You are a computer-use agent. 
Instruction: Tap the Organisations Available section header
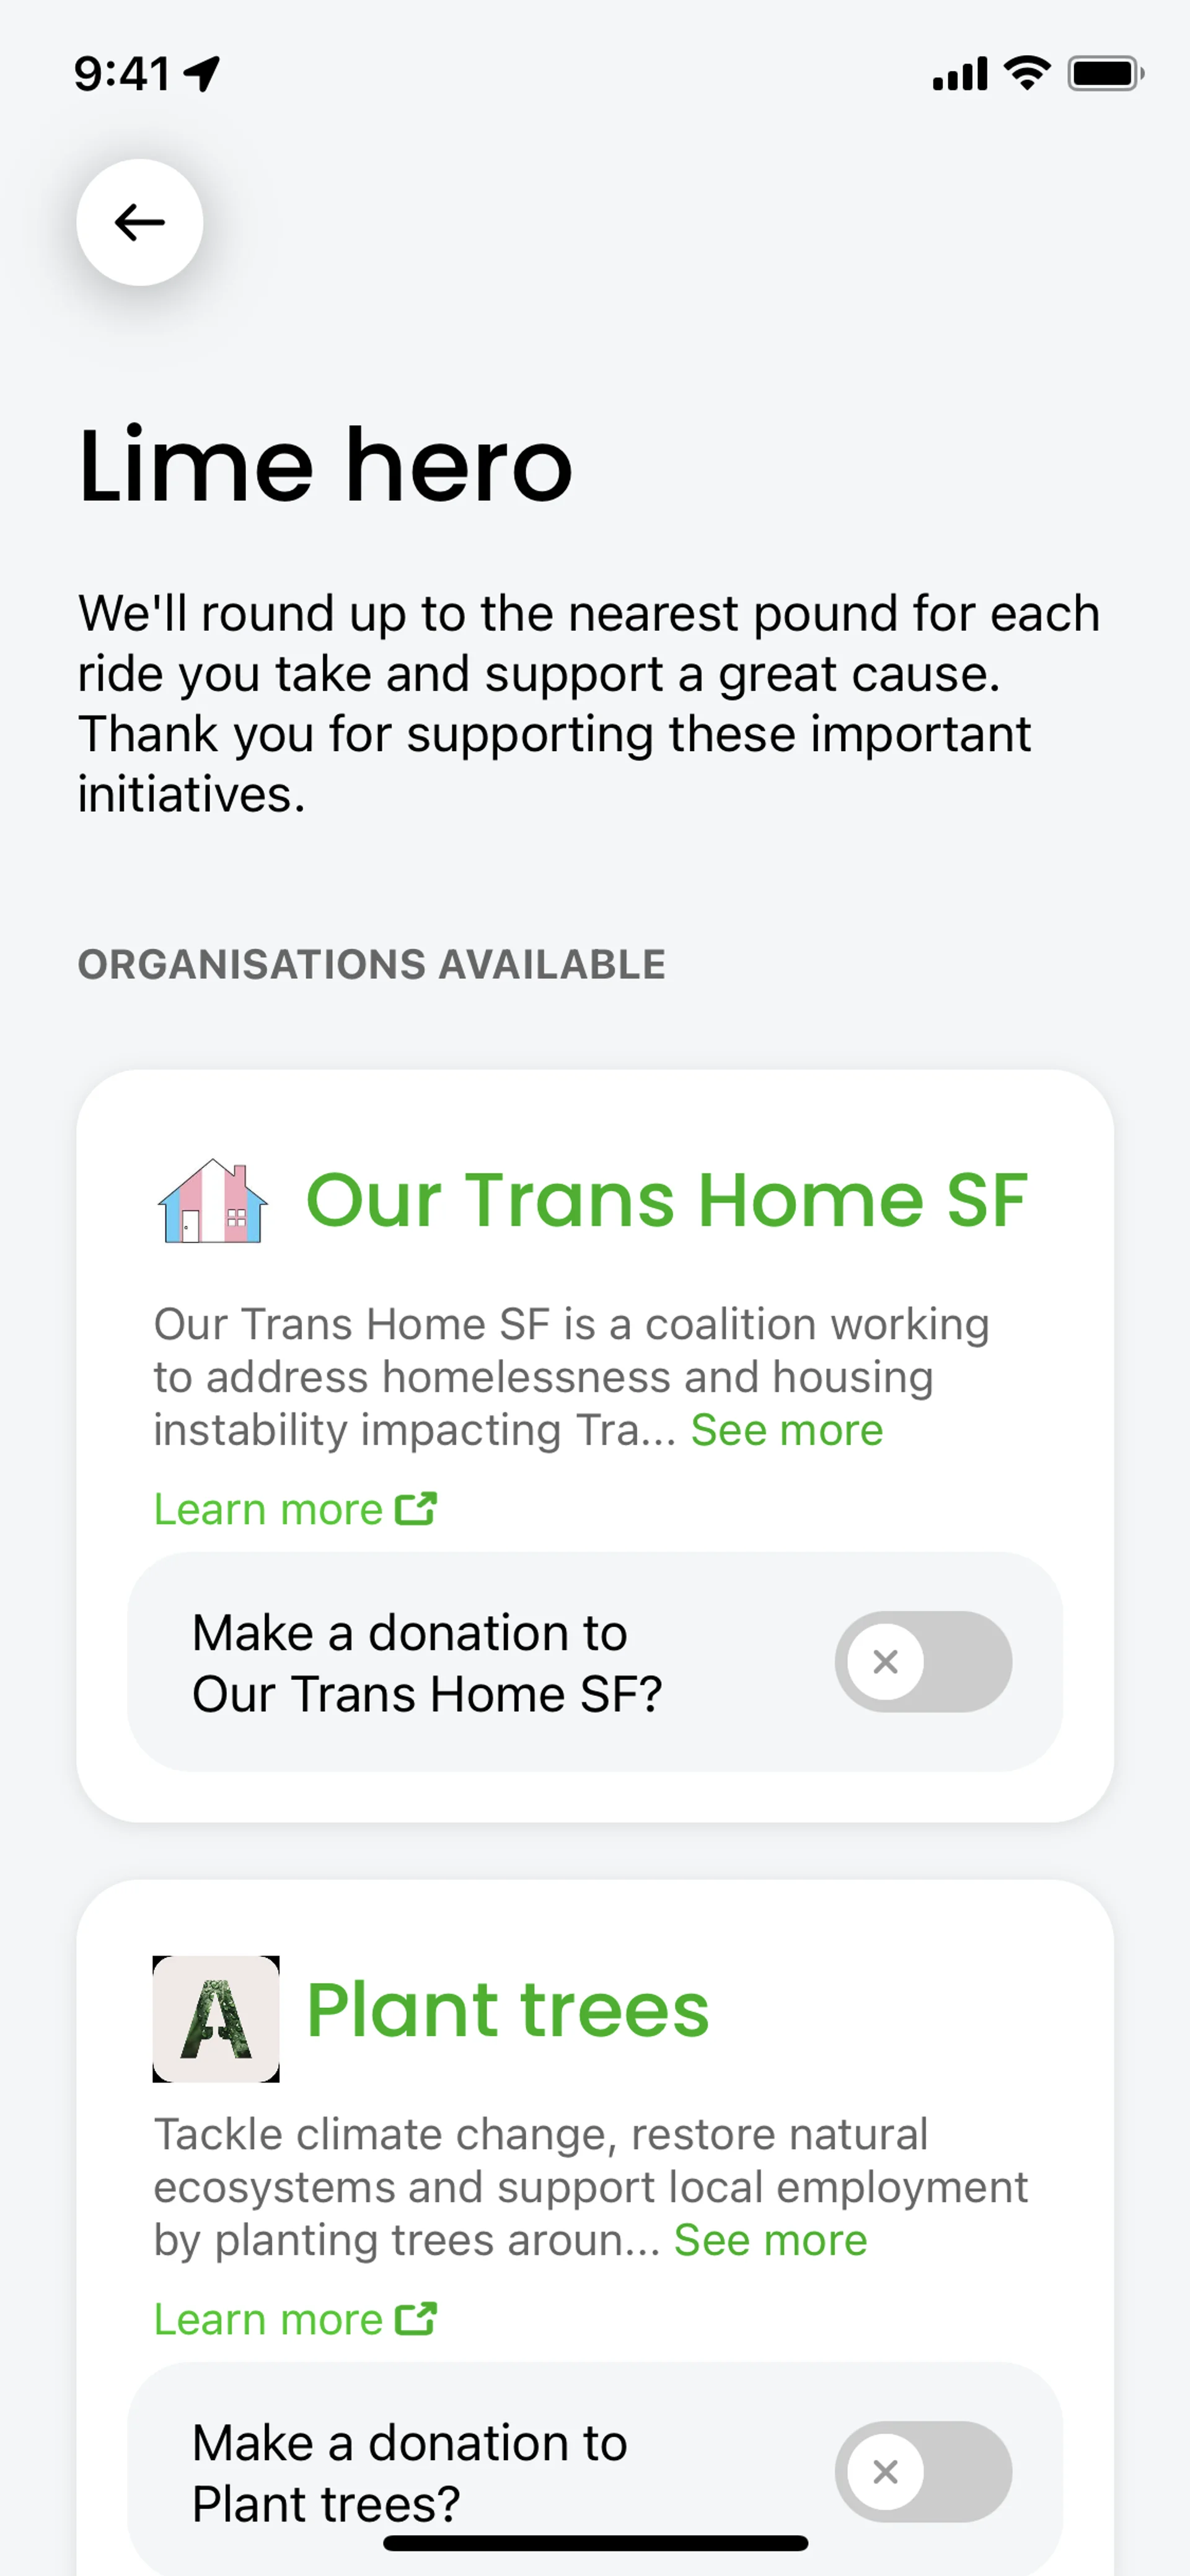tap(372, 964)
